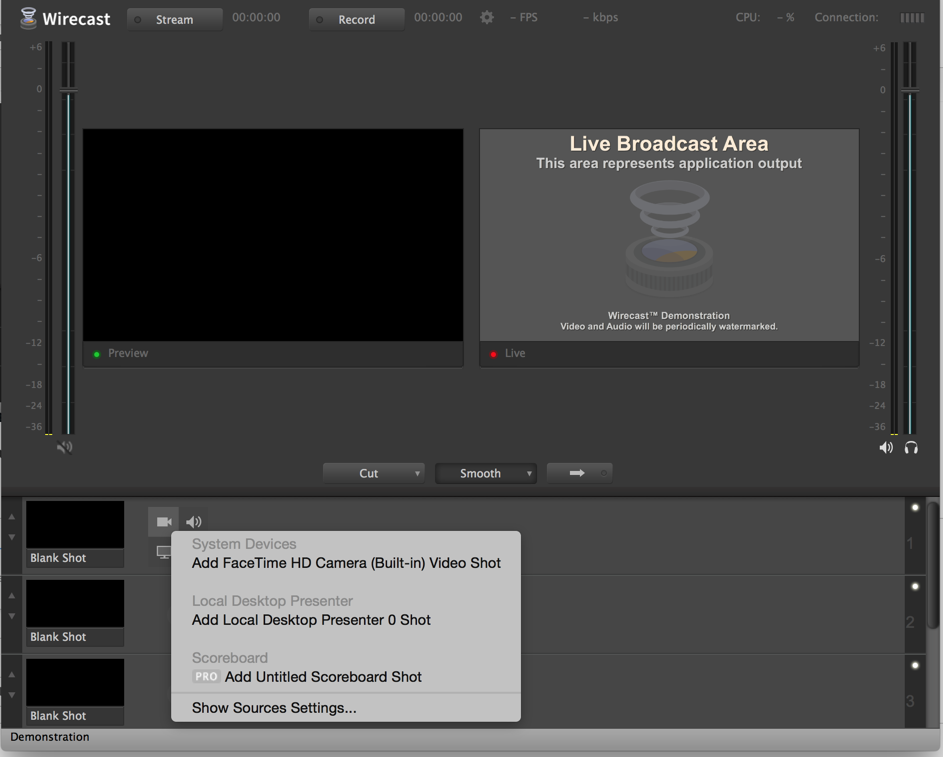Open the output settings gear icon

pyautogui.click(x=487, y=17)
